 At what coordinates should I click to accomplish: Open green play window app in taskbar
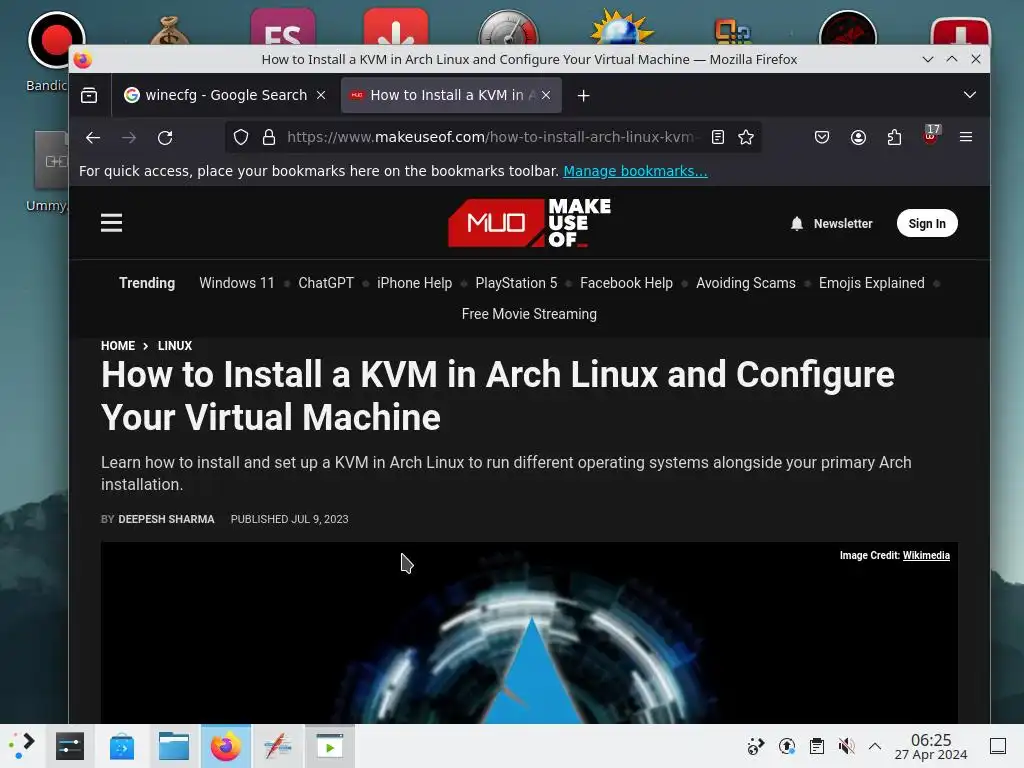coord(330,746)
